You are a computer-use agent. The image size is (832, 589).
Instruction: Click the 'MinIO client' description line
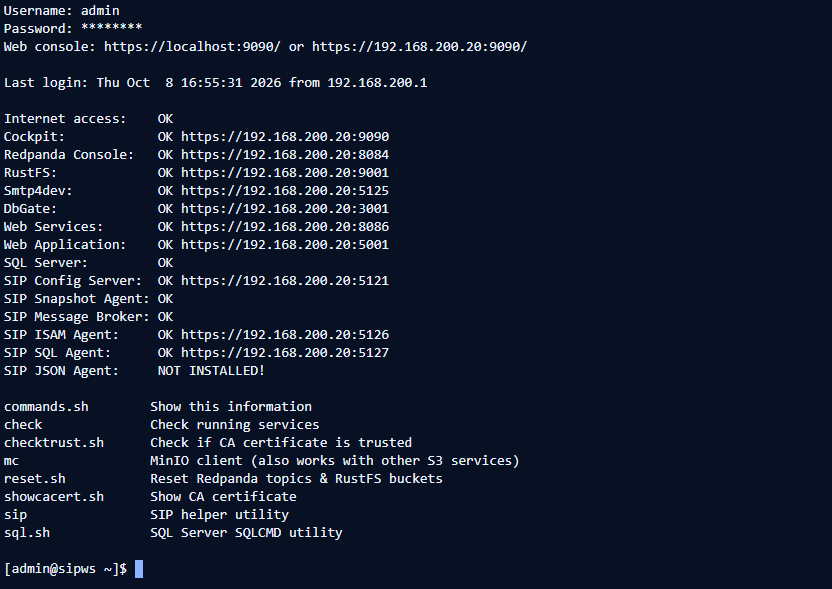(x=335, y=461)
